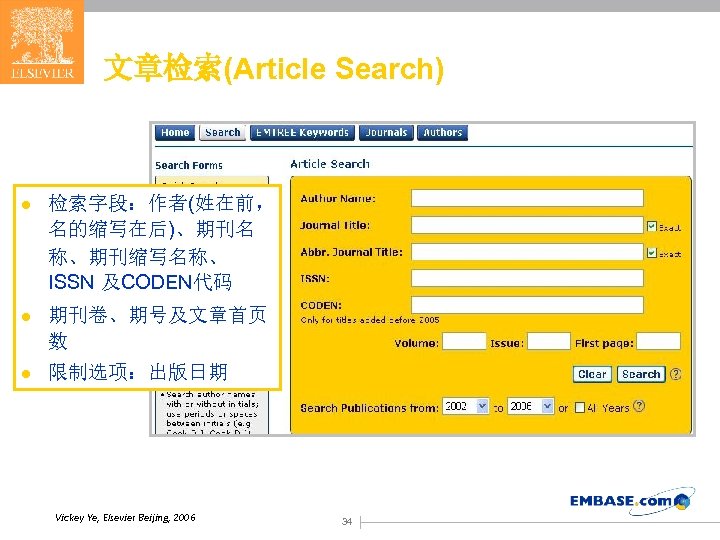720x540 pixels.
Task: Open help icon beside All Years
Action: coord(639,406)
